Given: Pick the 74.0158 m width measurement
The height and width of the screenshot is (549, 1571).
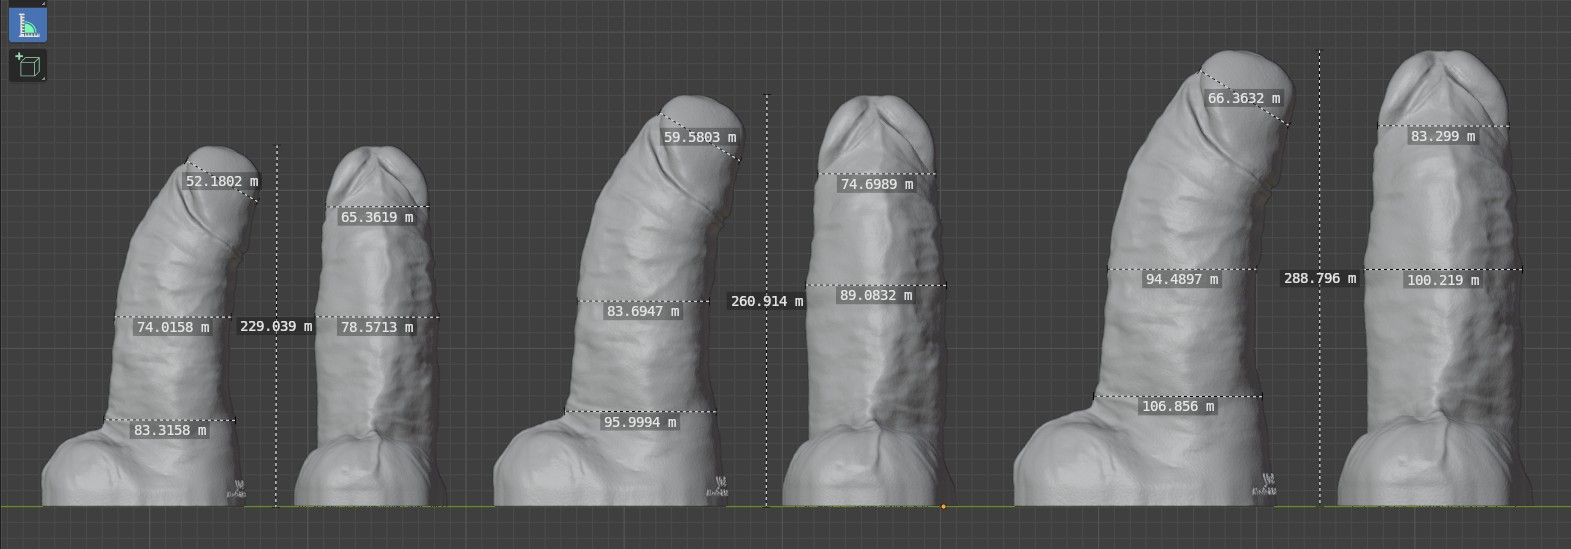Looking at the screenshot, I should (173, 327).
